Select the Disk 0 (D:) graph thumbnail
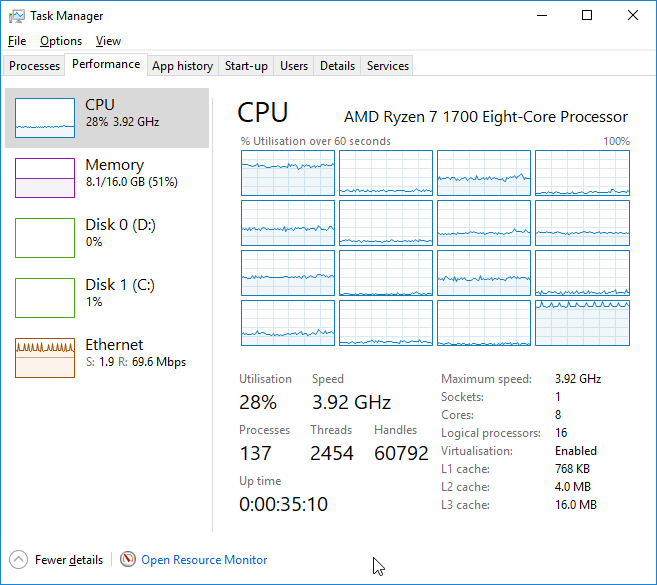This screenshot has width=657, height=585. [45, 238]
